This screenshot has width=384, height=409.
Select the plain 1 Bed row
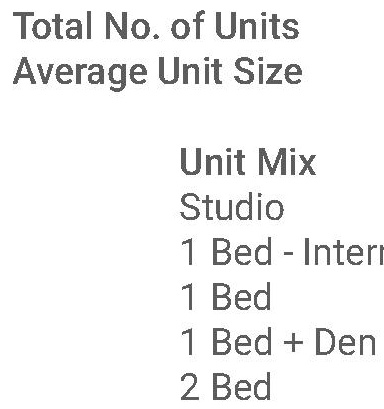coord(226,297)
